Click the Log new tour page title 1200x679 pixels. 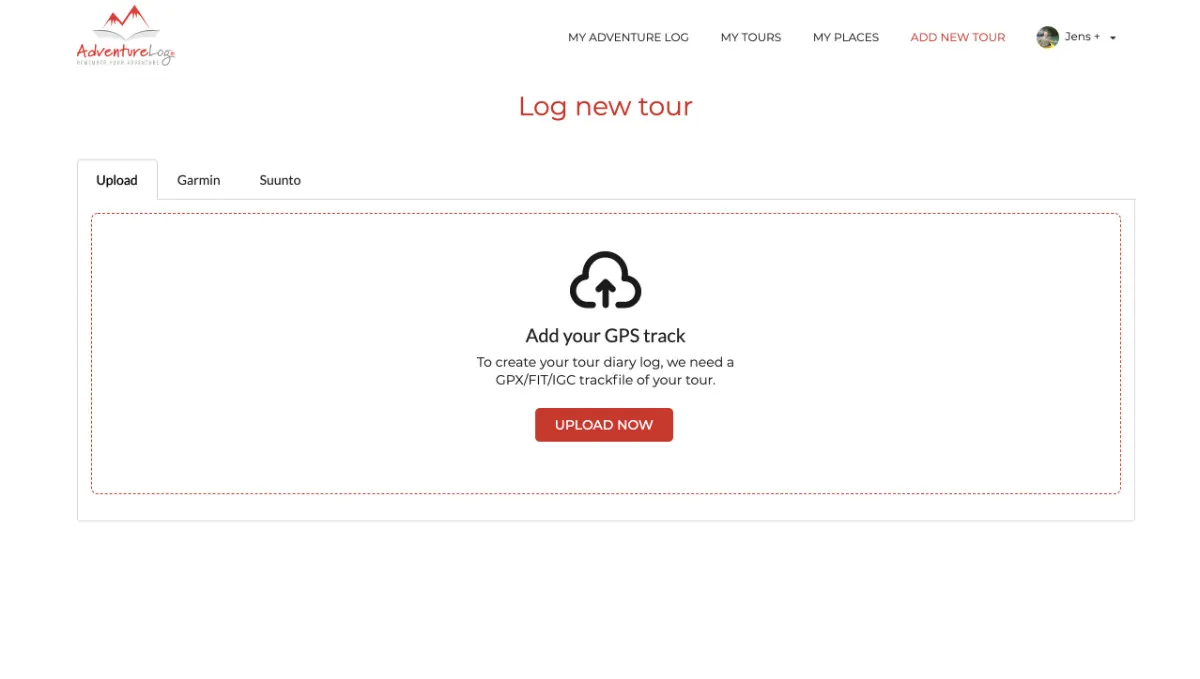(605, 106)
